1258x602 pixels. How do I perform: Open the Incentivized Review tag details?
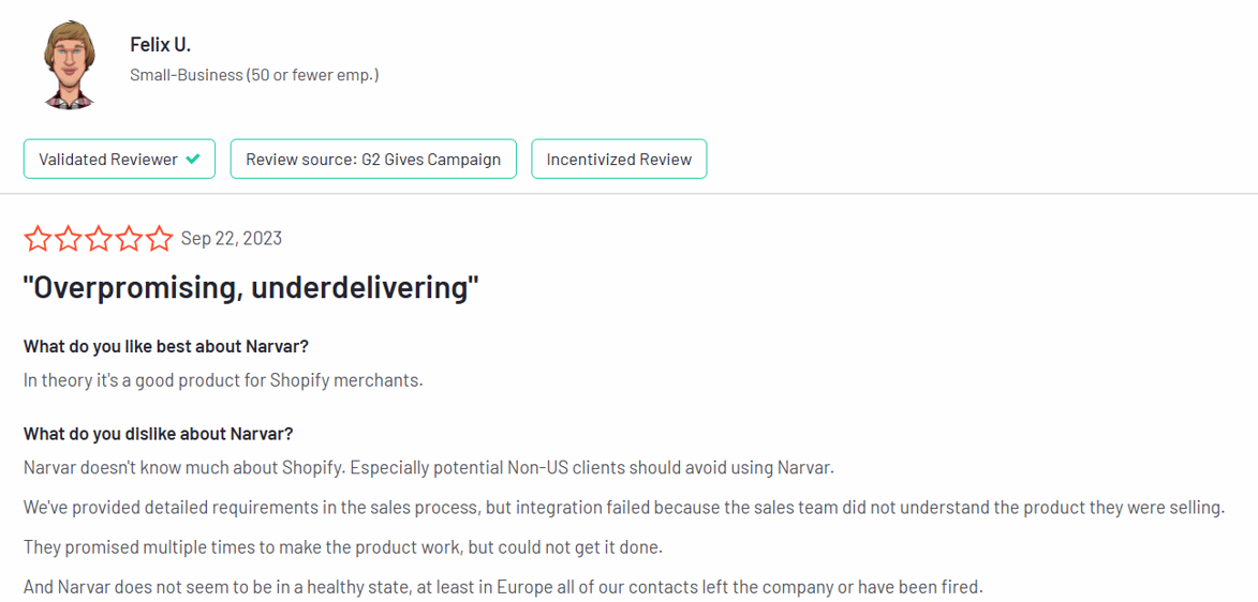618,158
